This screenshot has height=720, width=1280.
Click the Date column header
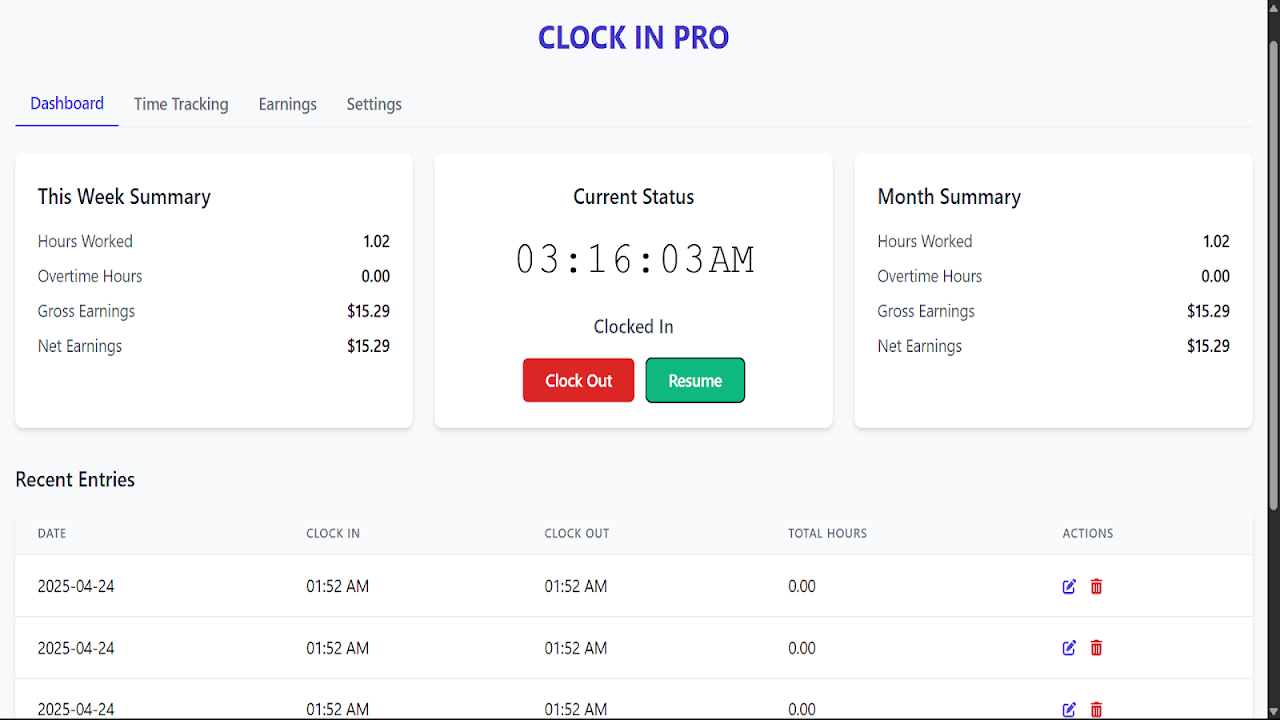click(52, 534)
